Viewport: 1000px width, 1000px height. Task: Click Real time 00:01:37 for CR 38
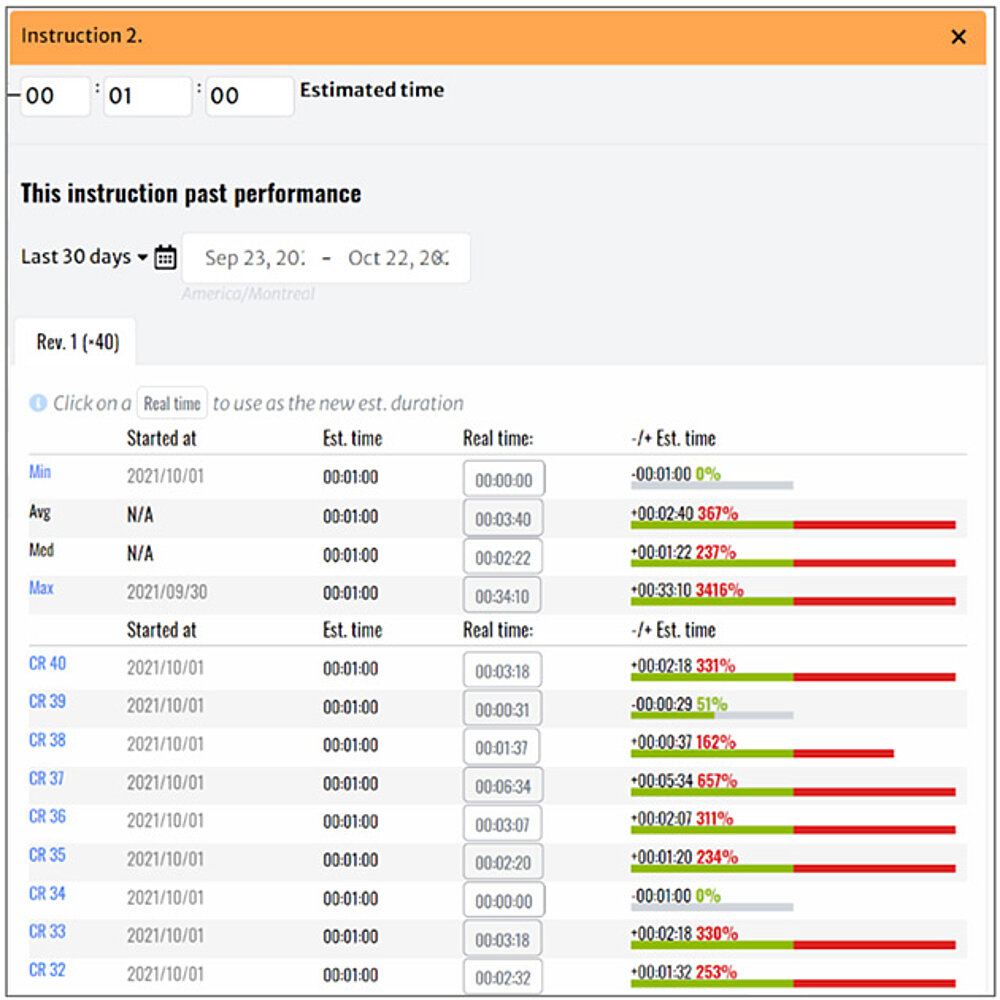pyautogui.click(x=504, y=745)
